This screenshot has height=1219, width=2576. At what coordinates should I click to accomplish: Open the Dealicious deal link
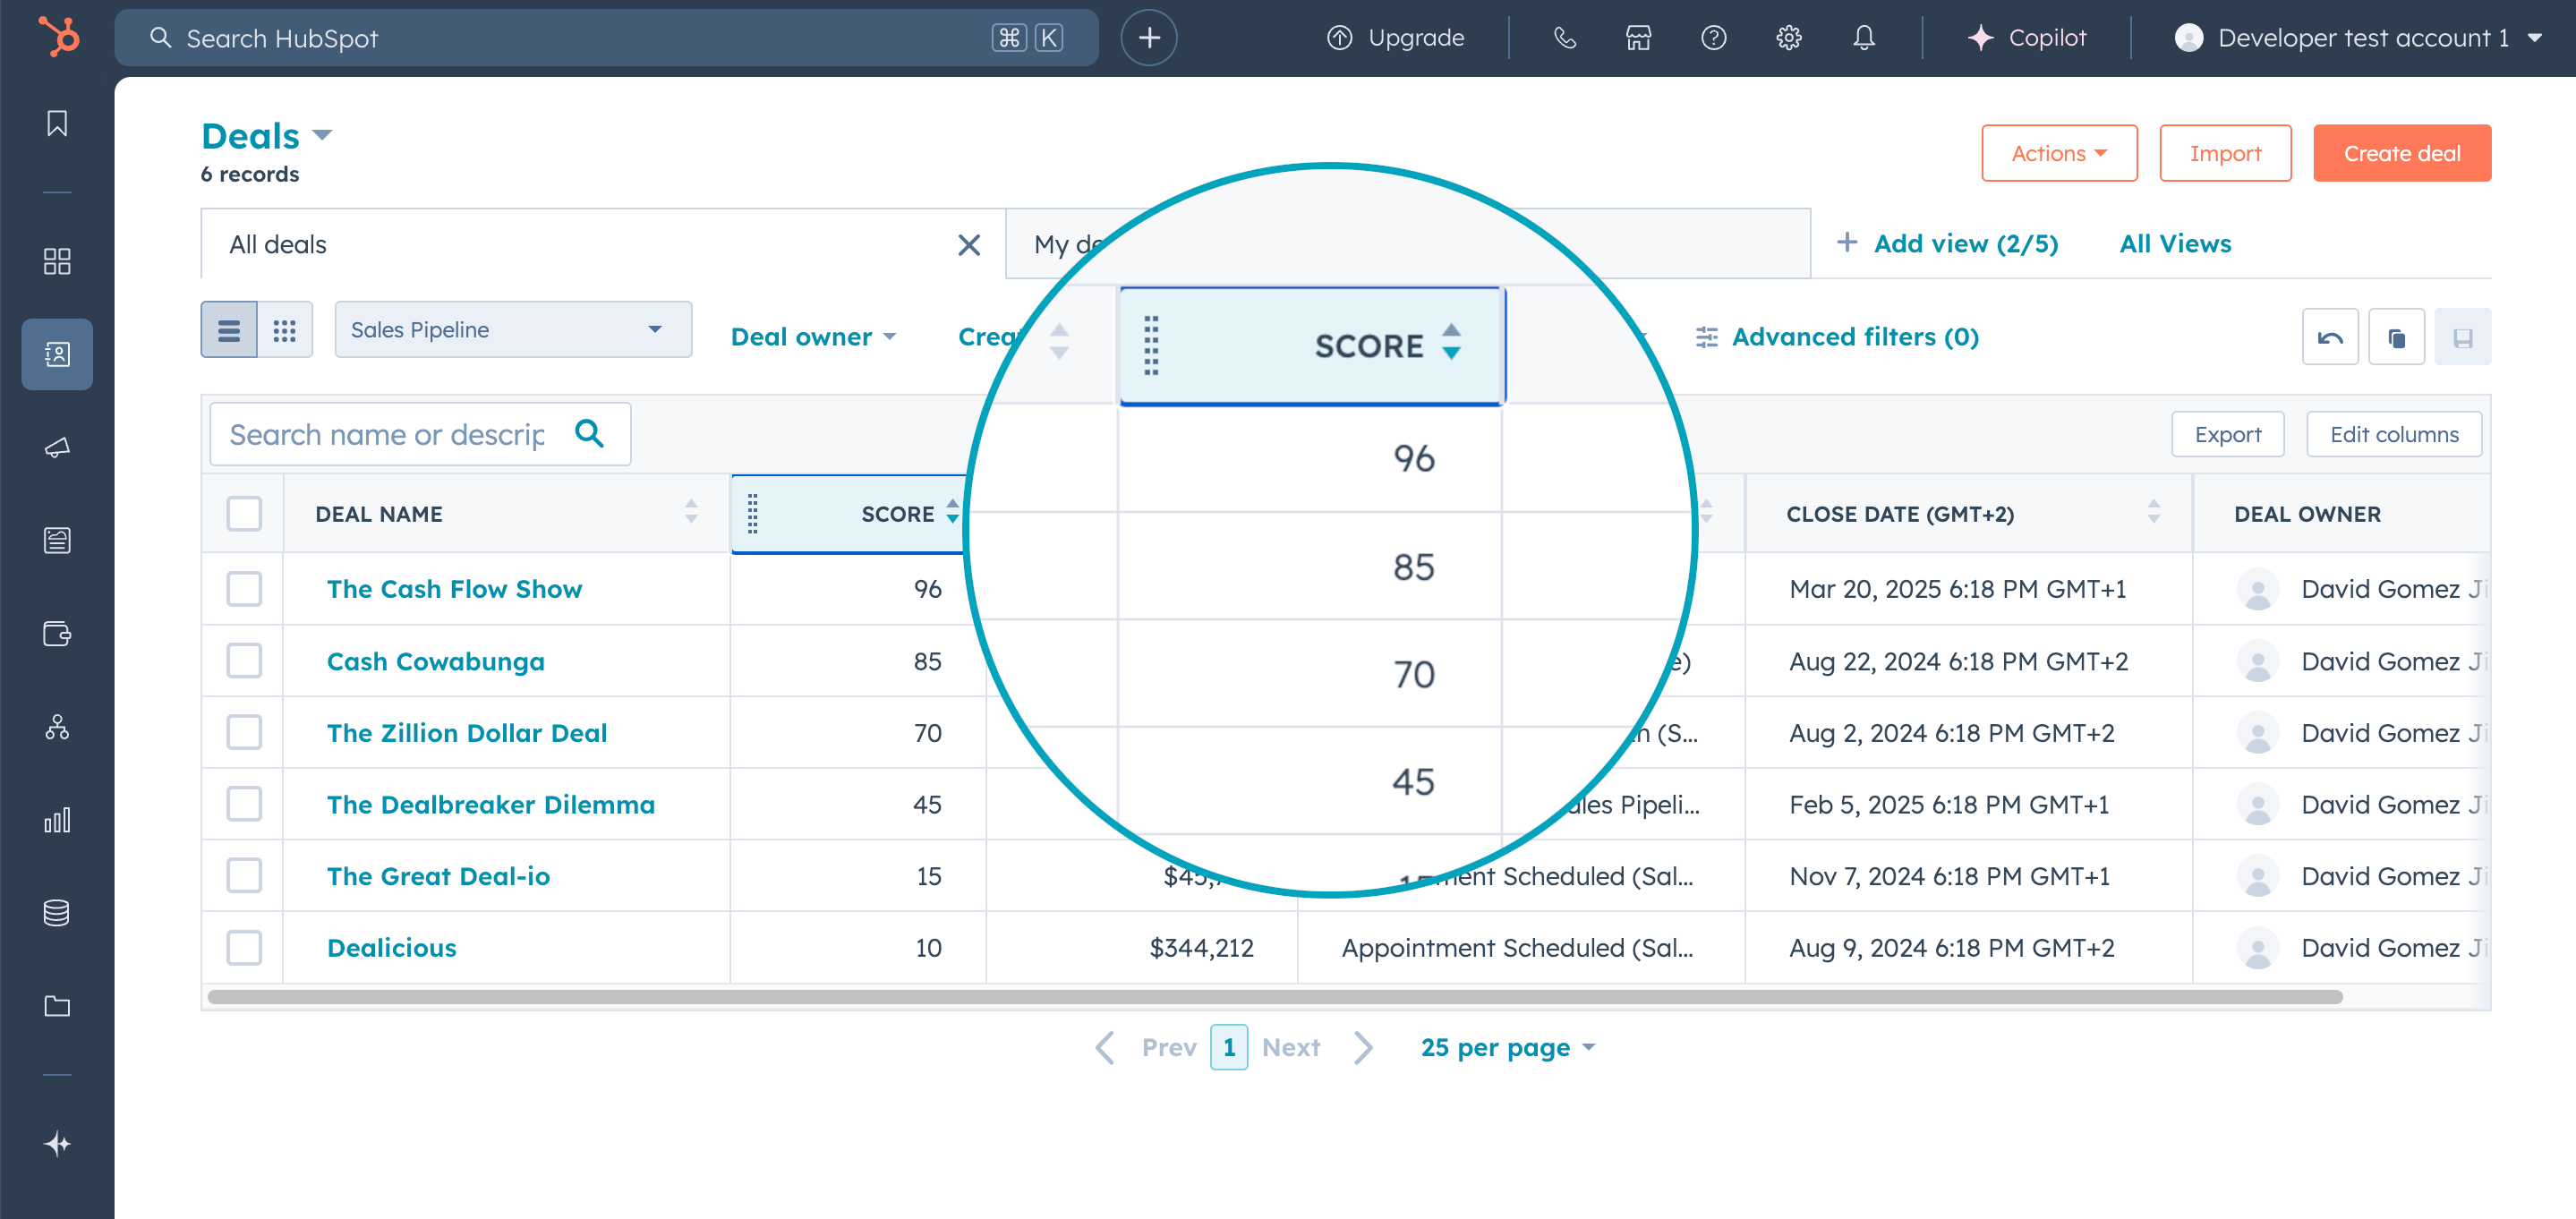391,947
